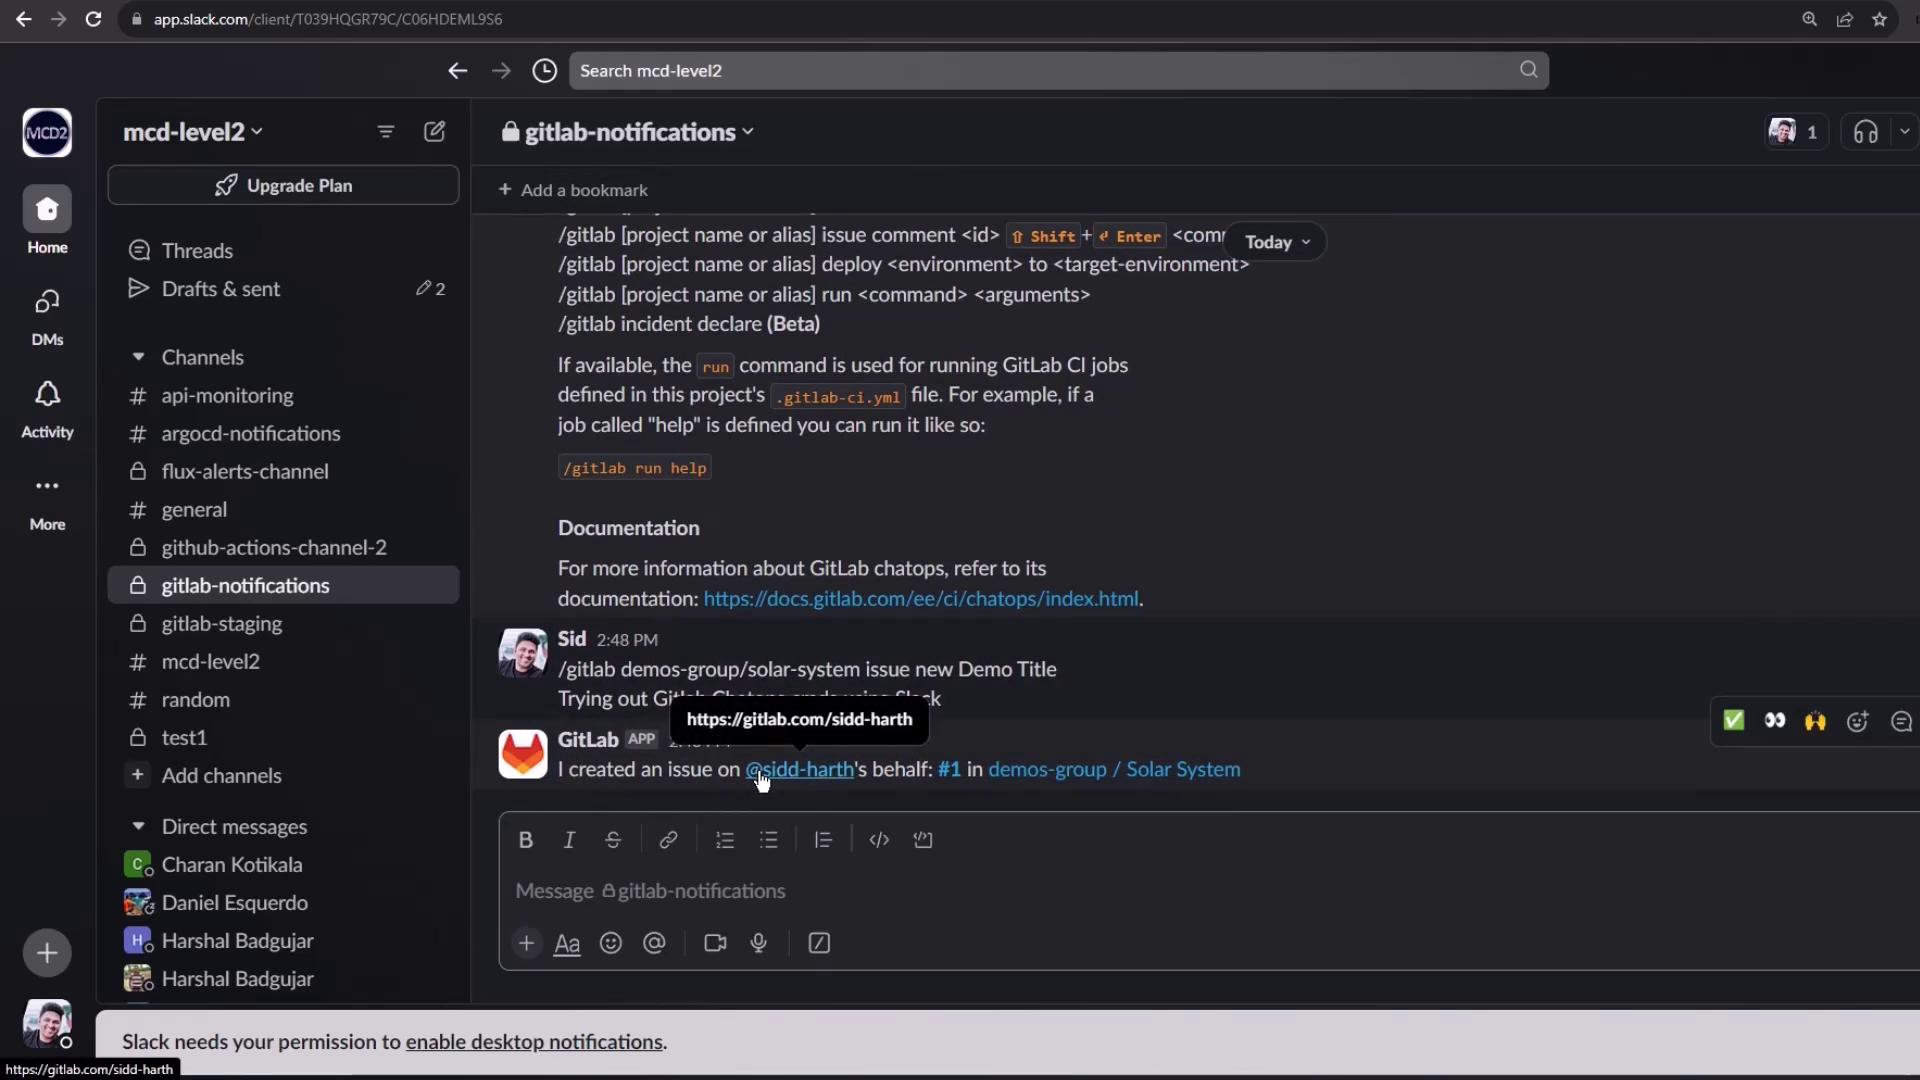The image size is (1920, 1080).
Task: Insert a code block via toolbar
Action: click(x=922, y=840)
